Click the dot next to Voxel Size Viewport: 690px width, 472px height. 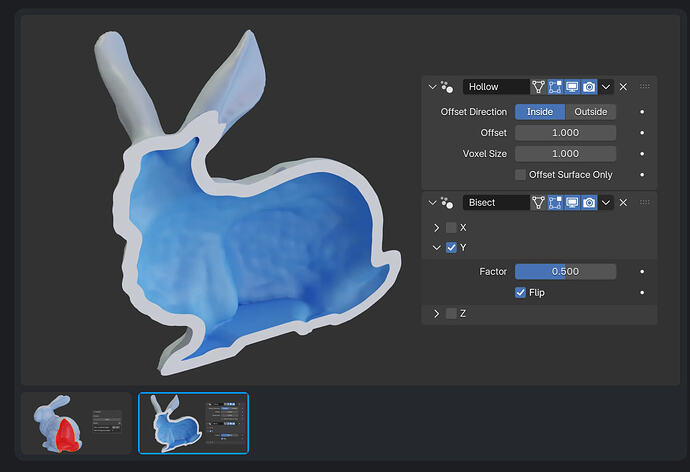(x=642, y=154)
